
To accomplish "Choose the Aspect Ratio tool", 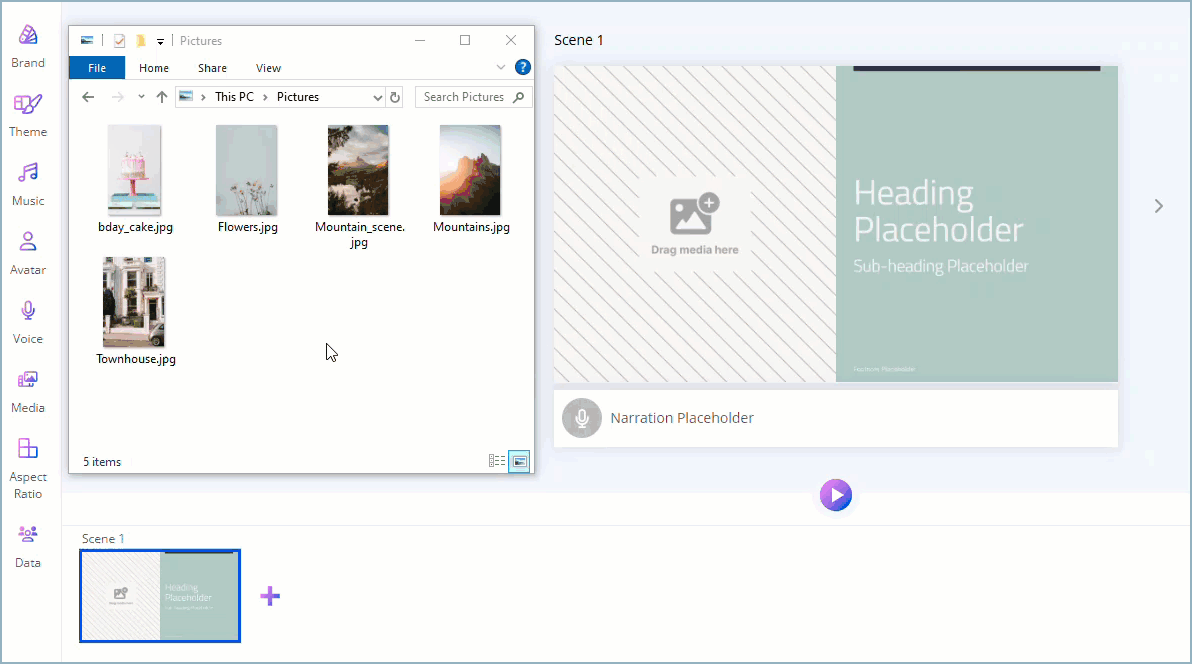I will tap(28, 451).
